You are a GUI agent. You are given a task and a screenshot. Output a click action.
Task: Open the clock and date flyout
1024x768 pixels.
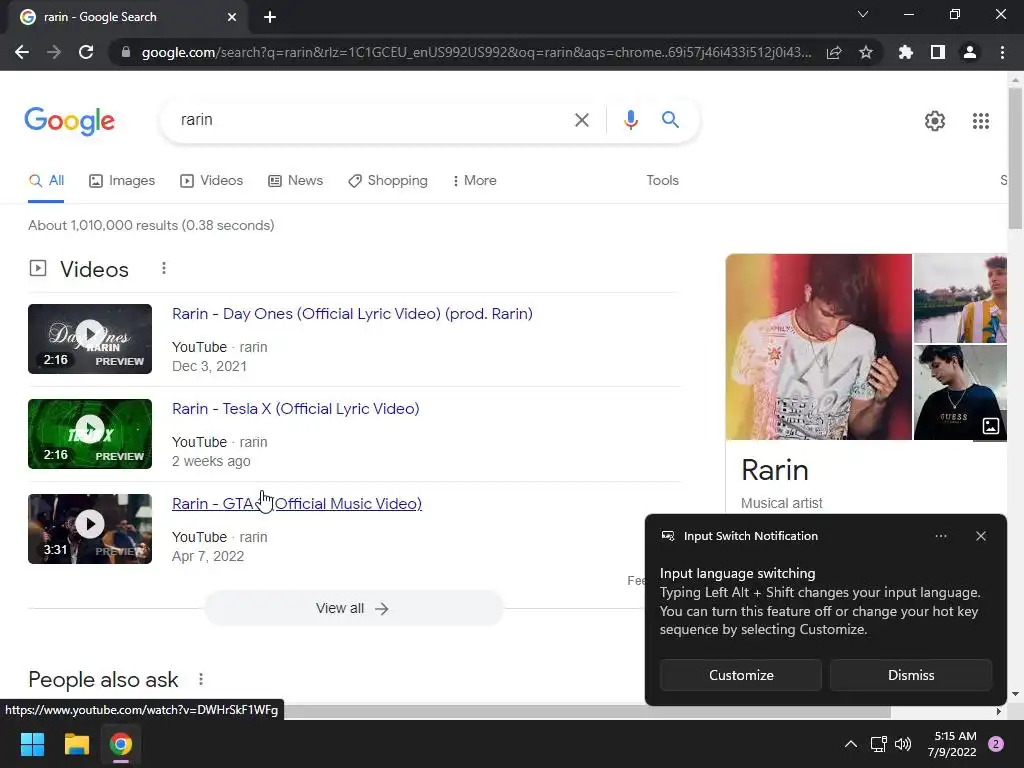click(x=952, y=744)
